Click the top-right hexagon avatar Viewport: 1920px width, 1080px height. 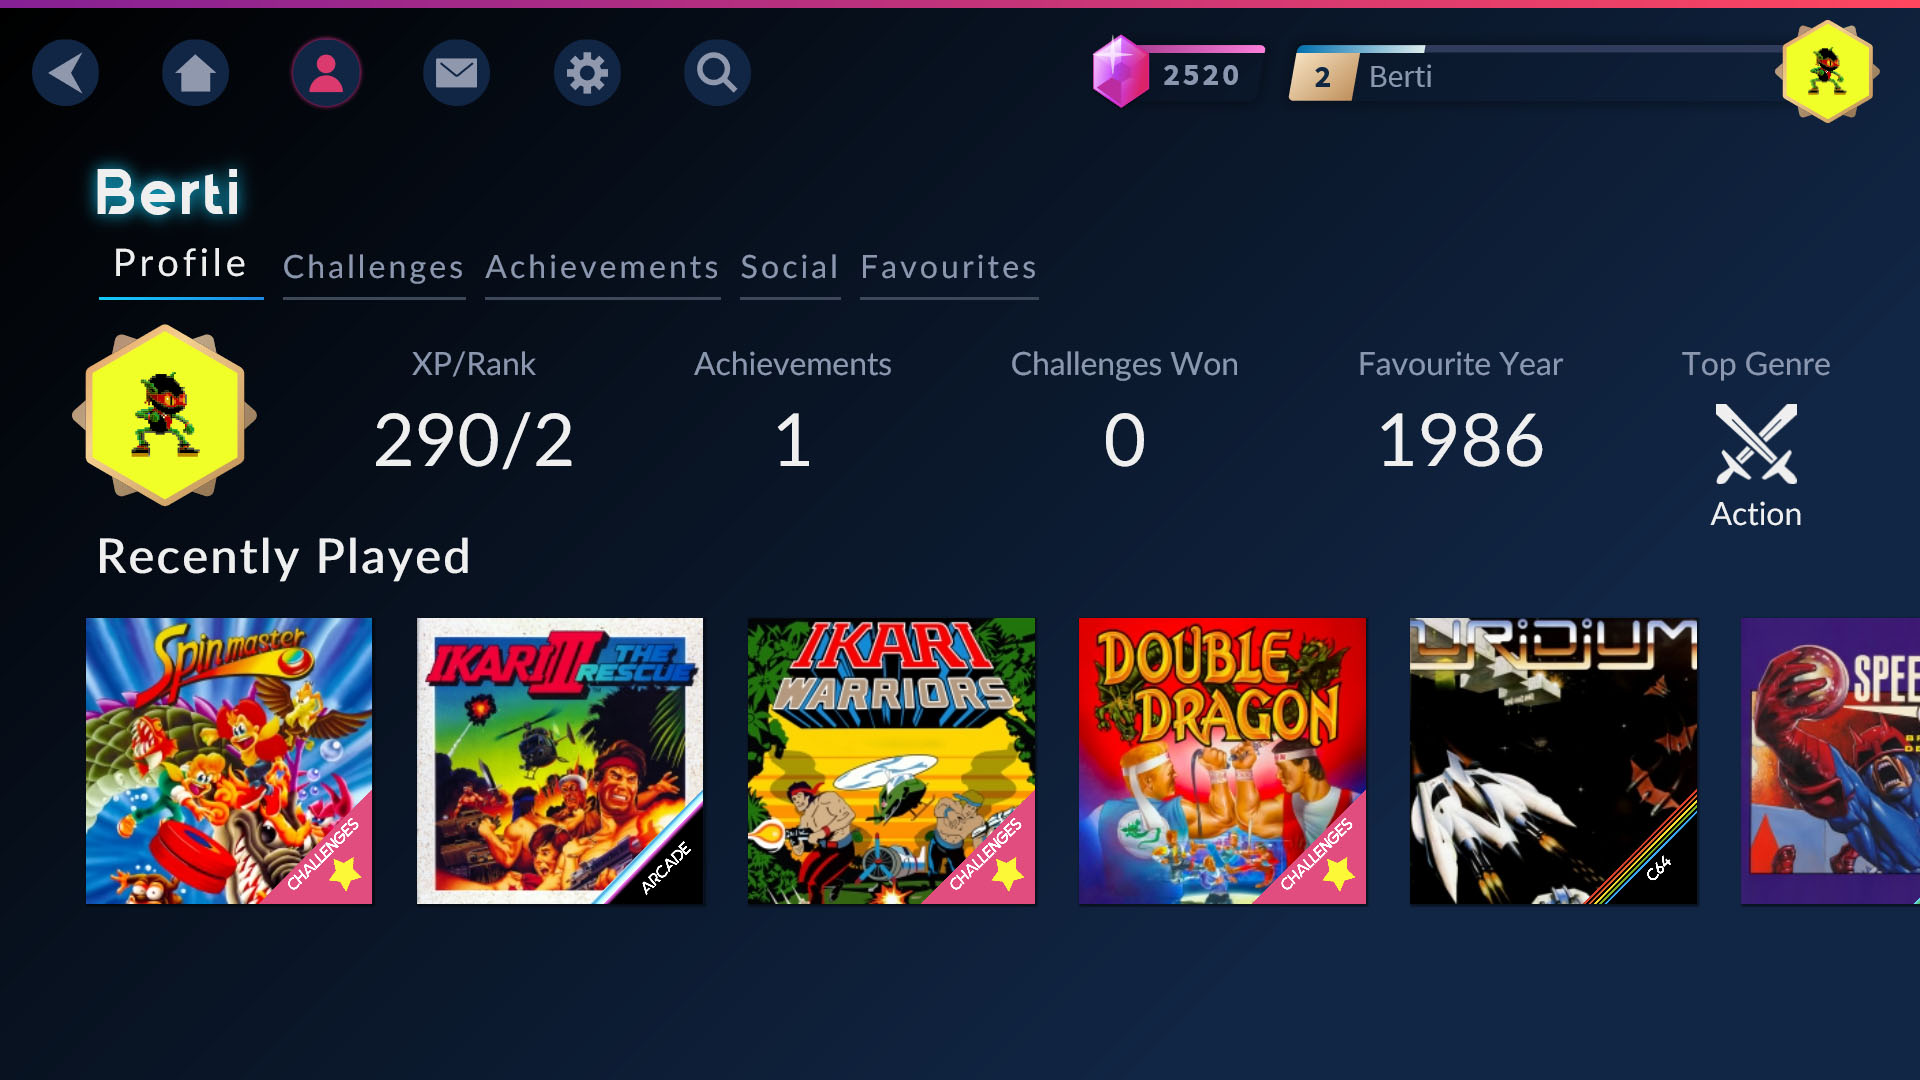1827,72
